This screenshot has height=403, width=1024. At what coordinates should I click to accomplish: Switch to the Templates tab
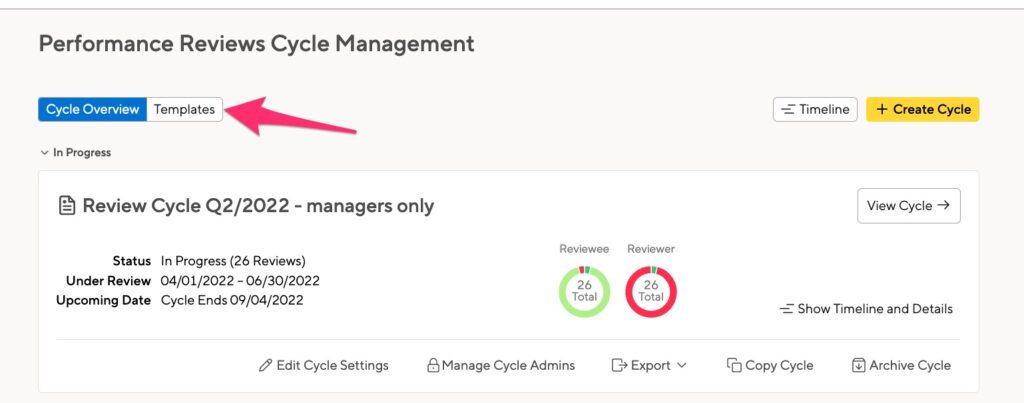(184, 109)
